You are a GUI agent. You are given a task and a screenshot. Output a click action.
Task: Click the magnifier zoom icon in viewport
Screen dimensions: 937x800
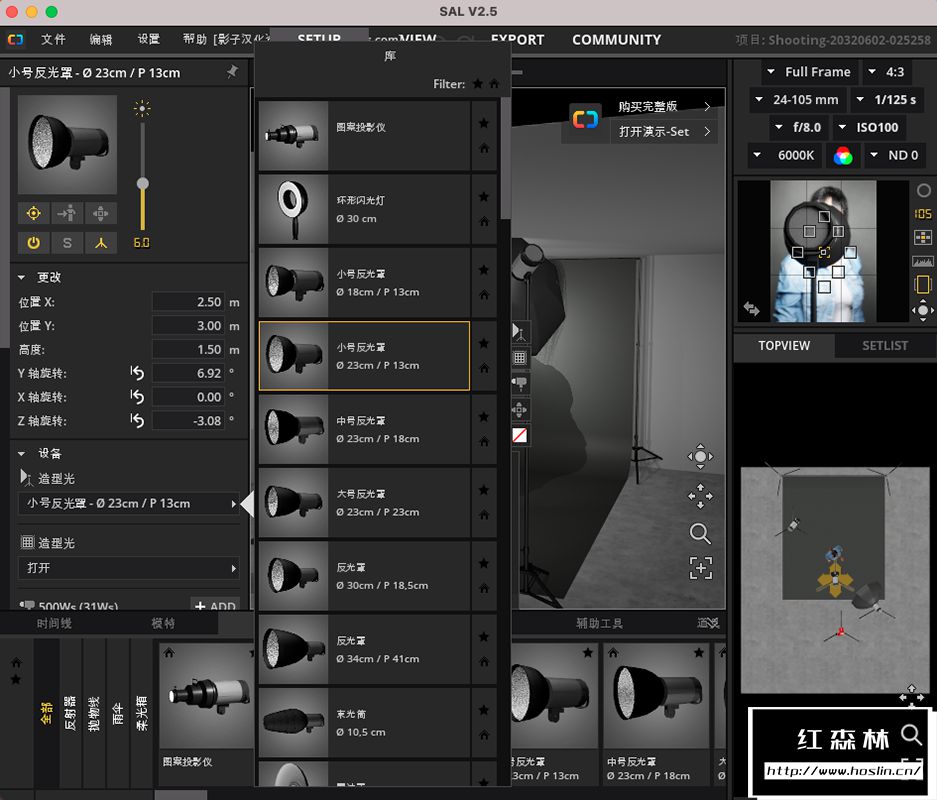(700, 533)
